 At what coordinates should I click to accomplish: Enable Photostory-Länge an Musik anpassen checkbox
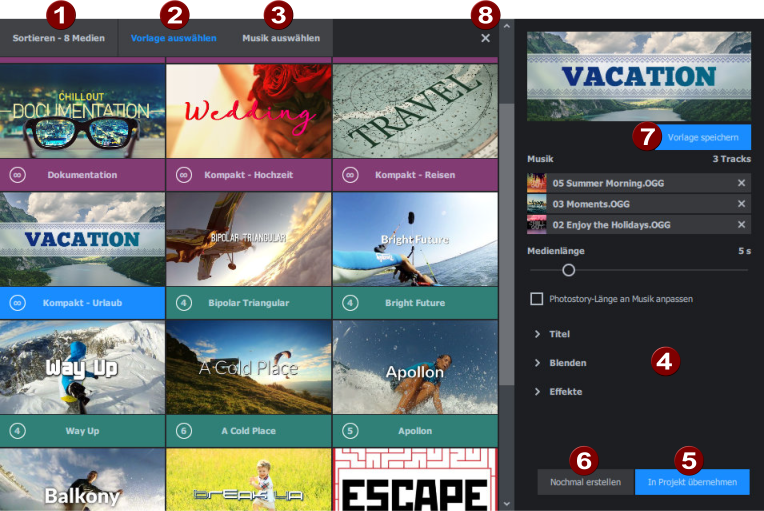[x=537, y=298]
